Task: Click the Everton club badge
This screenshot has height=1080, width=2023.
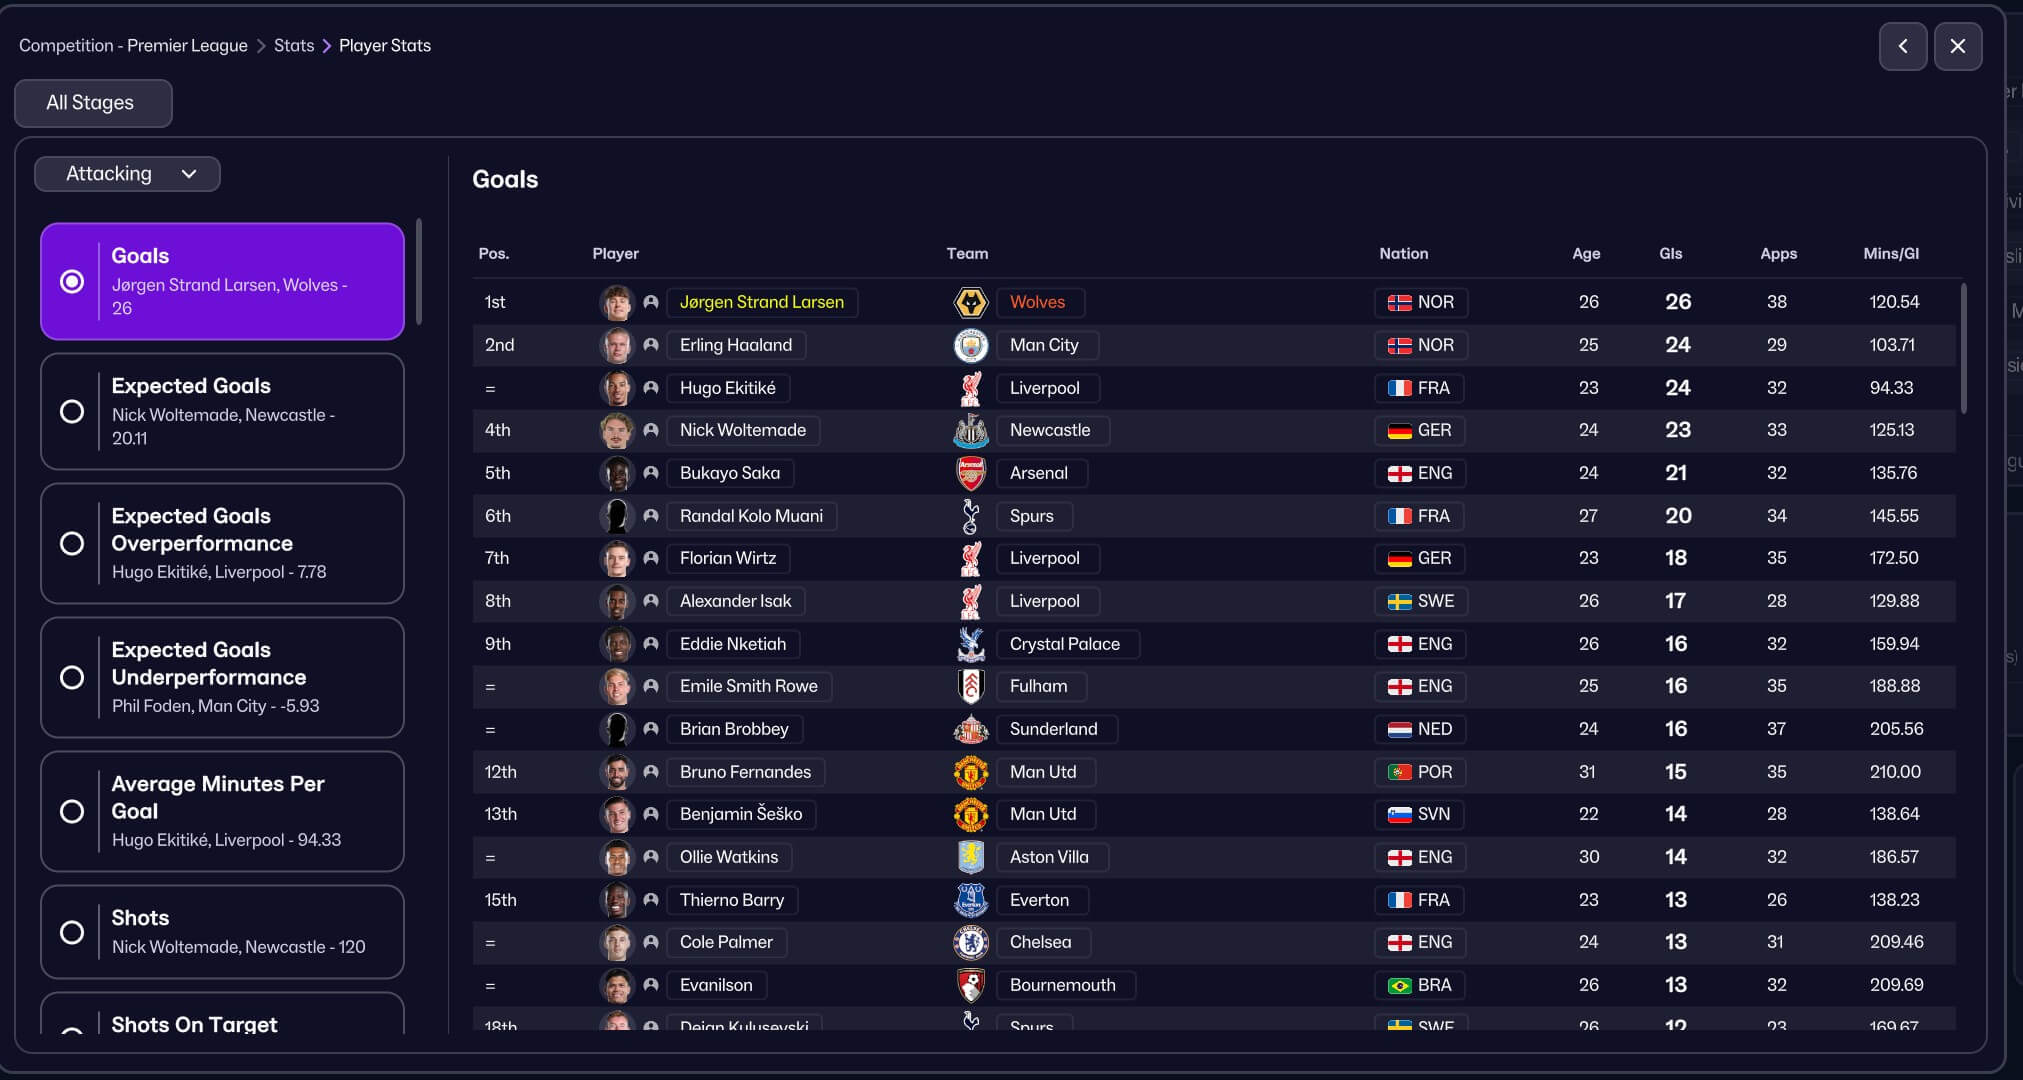Action: tap(970, 900)
